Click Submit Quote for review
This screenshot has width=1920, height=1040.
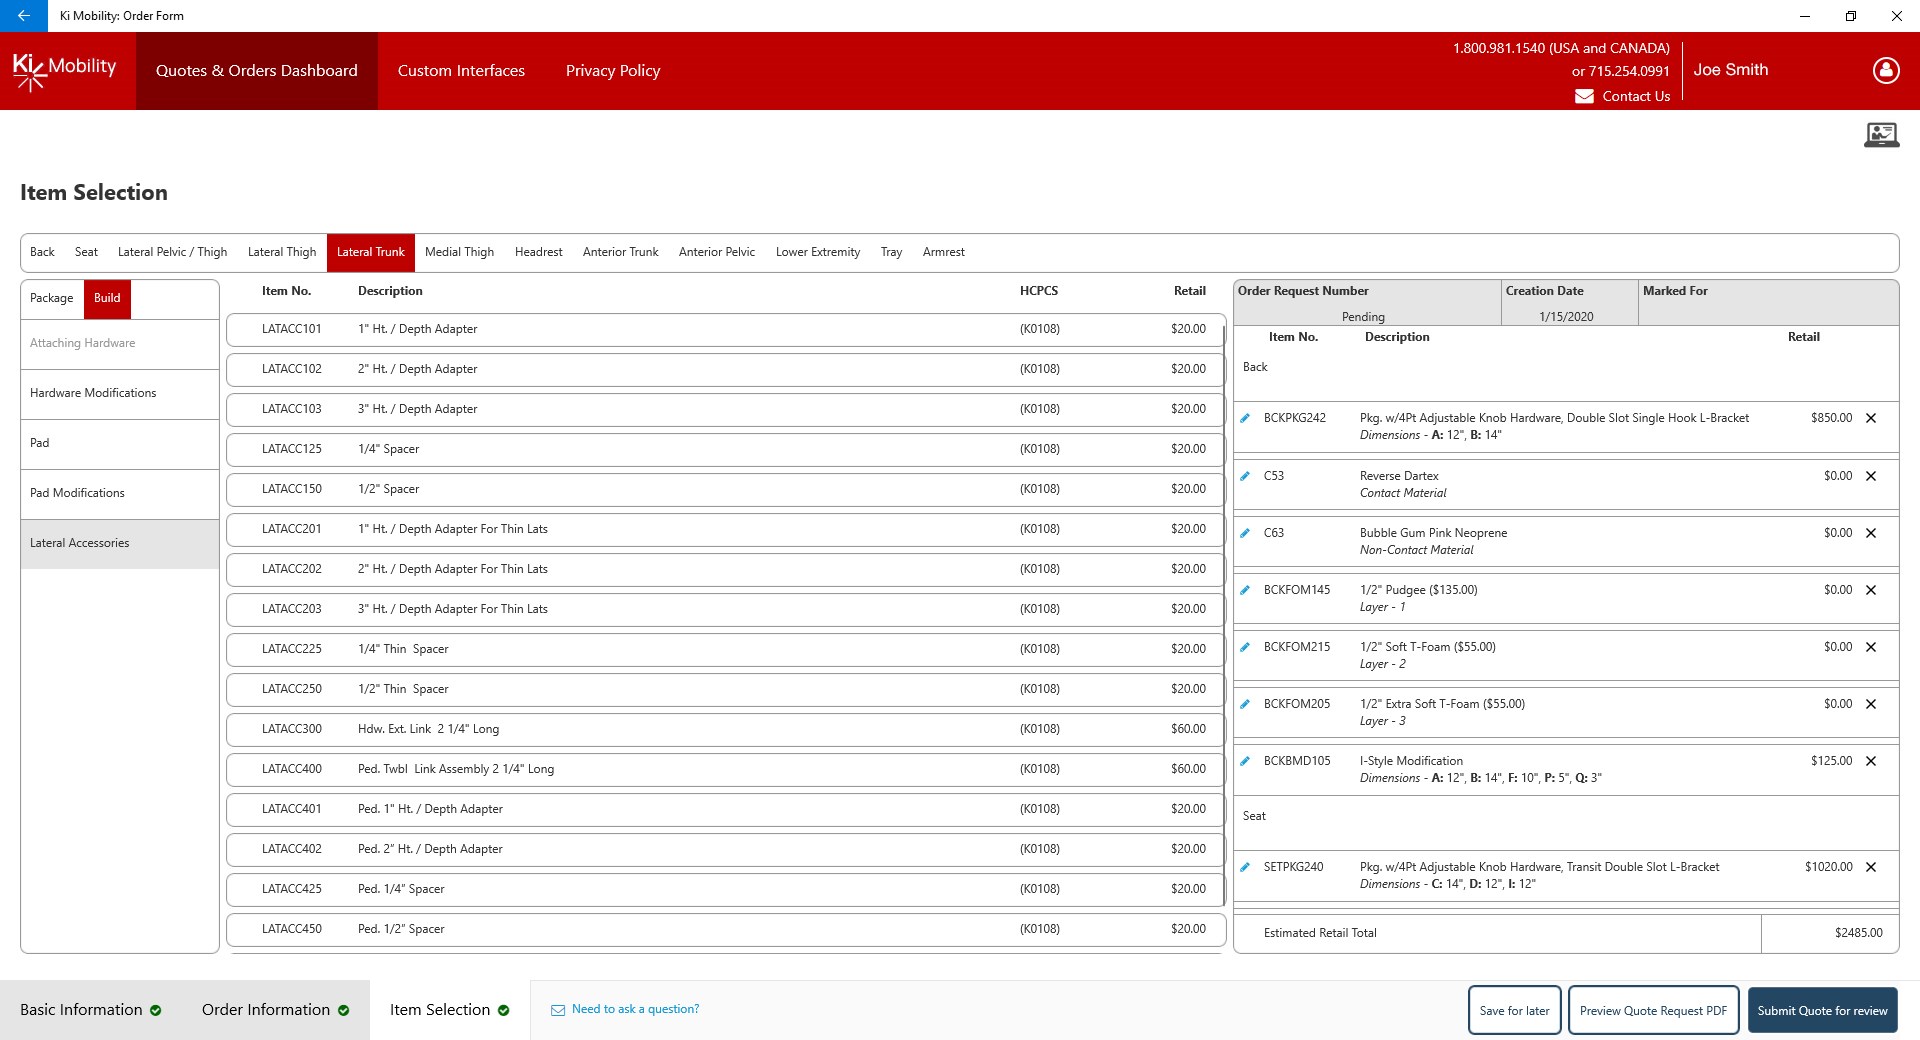pyautogui.click(x=1822, y=1010)
